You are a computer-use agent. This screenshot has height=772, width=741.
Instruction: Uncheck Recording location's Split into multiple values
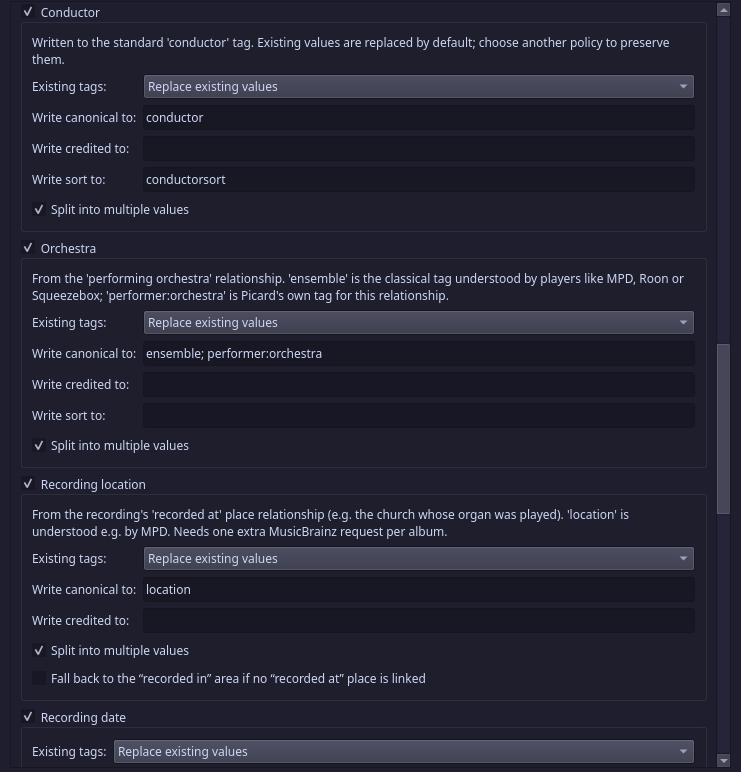coord(39,650)
